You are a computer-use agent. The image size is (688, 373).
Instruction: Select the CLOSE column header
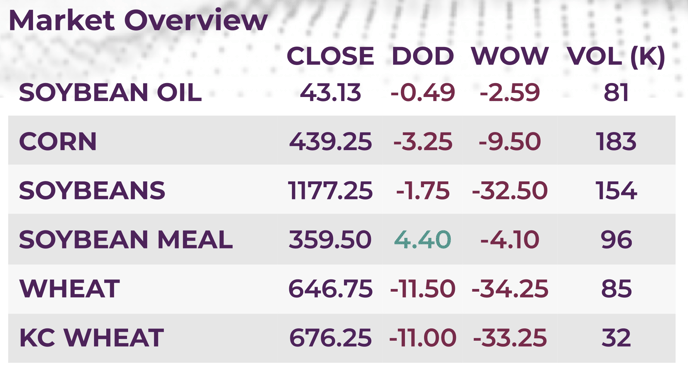coord(330,56)
